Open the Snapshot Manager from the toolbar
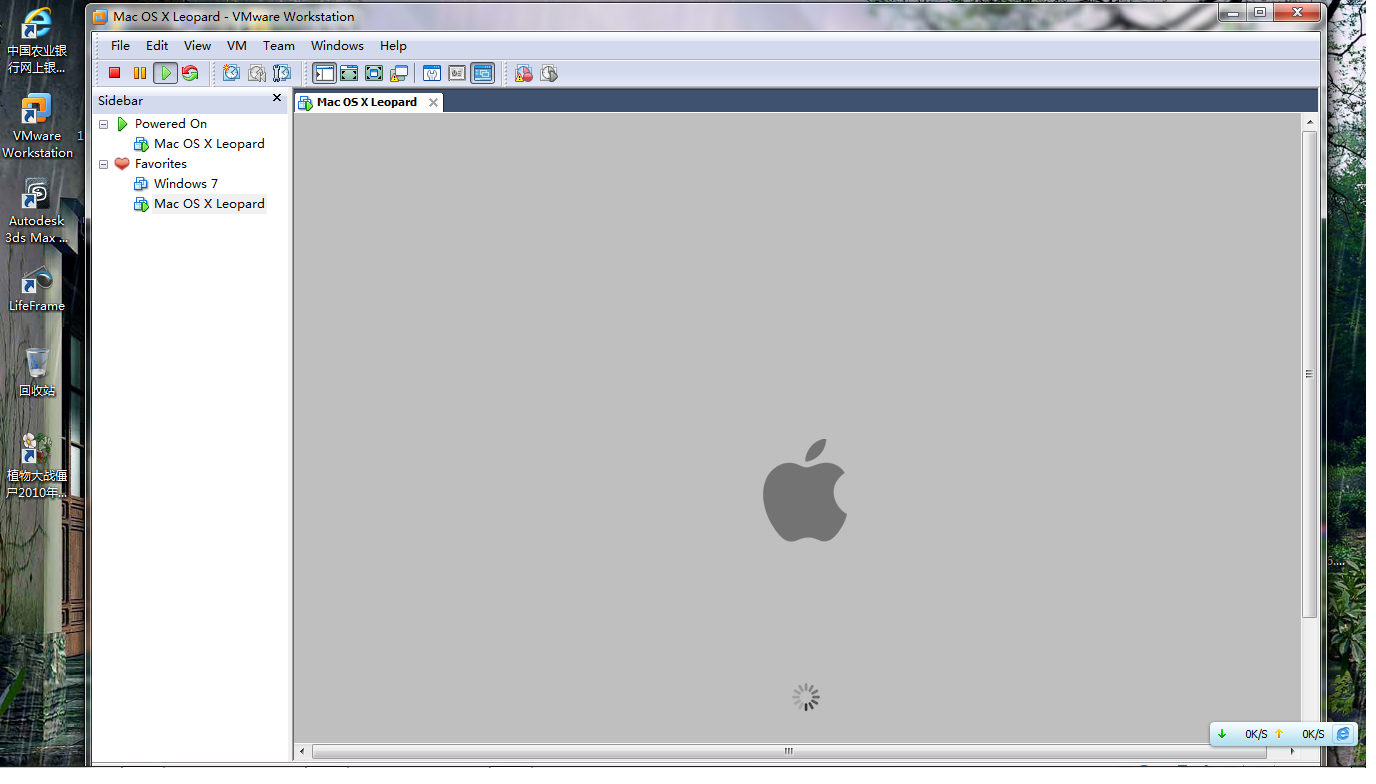1376x784 pixels. click(282, 73)
